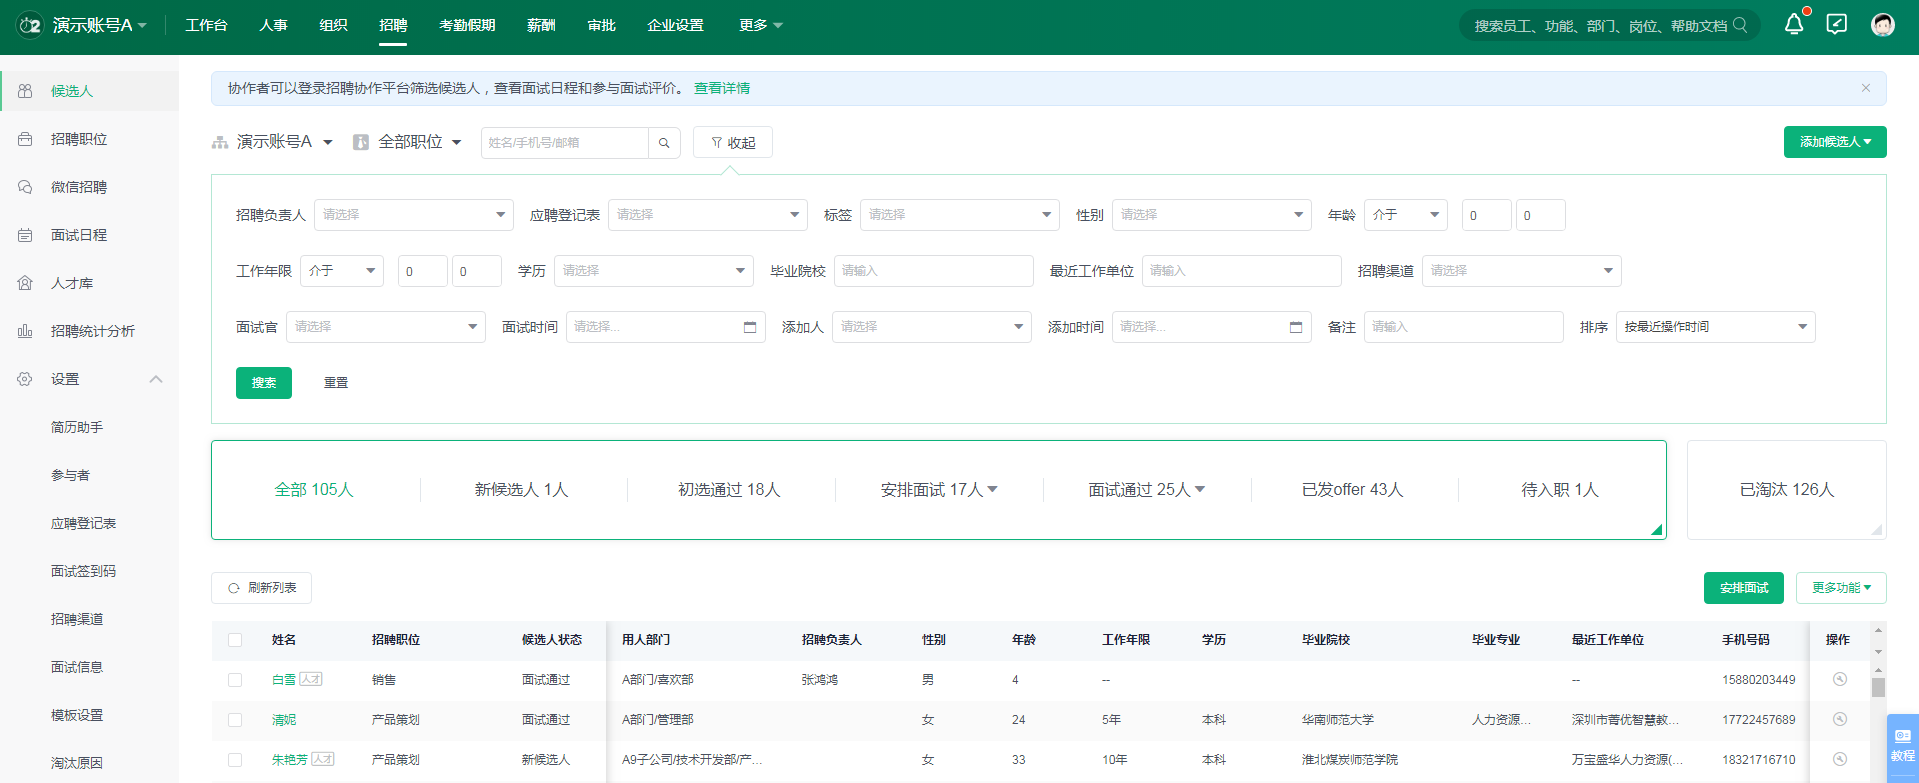Click the 毕业院校 input field
Image resolution: width=1919 pixels, height=783 pixels.
pyautogui.click(x=934, y=271)
